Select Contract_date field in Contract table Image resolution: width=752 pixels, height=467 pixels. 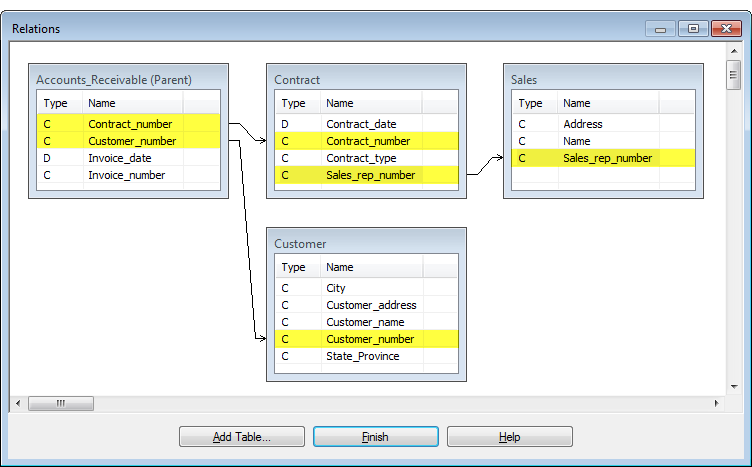(361, 124)
